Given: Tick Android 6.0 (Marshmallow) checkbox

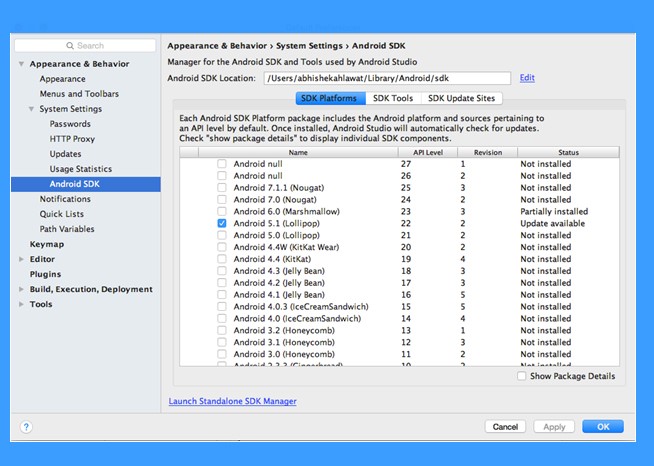Looking at the screenshot, I should point(222,211).
